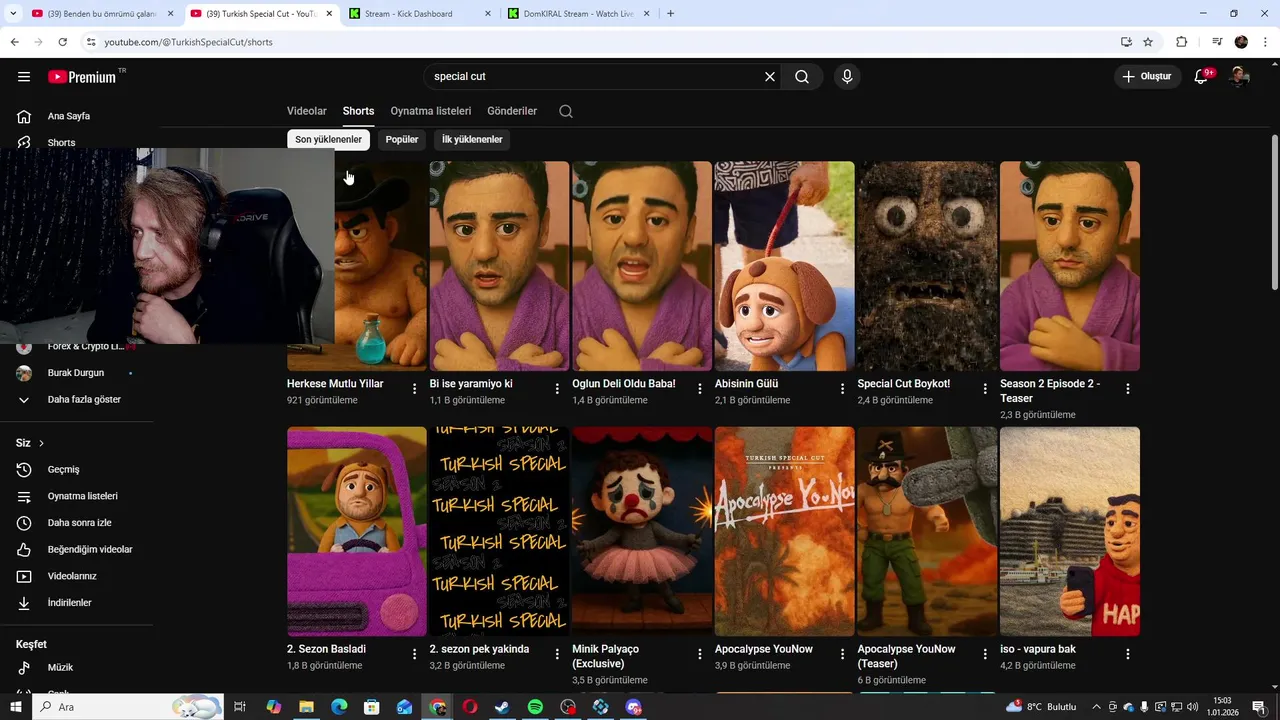Open YouTube notifications bell

1202,76
